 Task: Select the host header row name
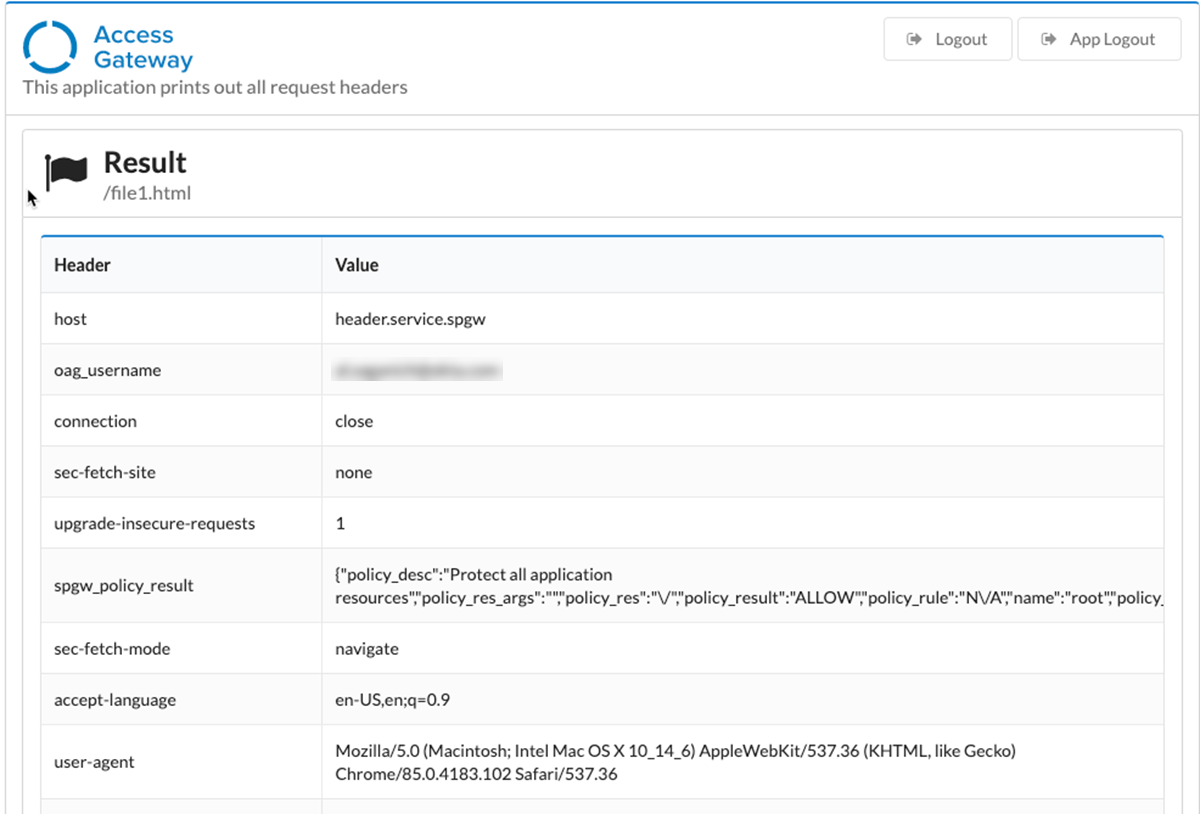pos(70,319)
